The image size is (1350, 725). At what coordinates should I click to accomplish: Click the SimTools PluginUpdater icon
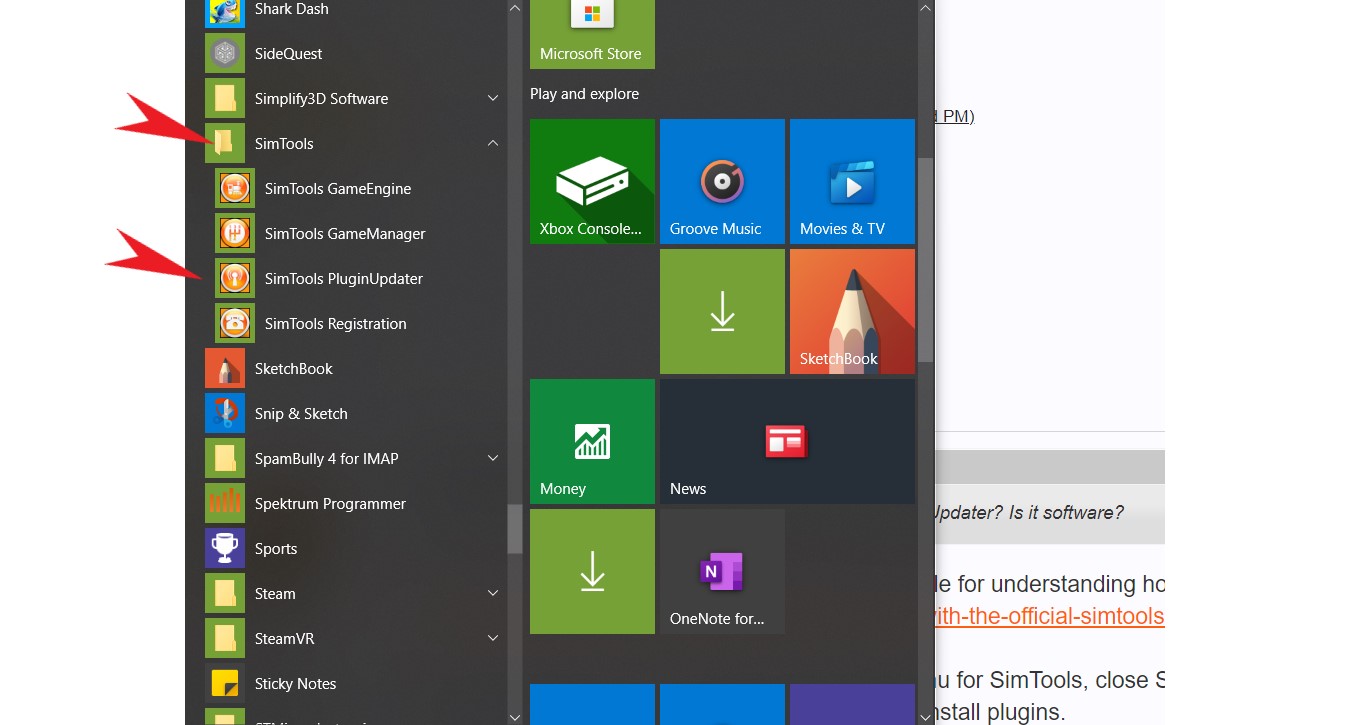tap(235, 278)
